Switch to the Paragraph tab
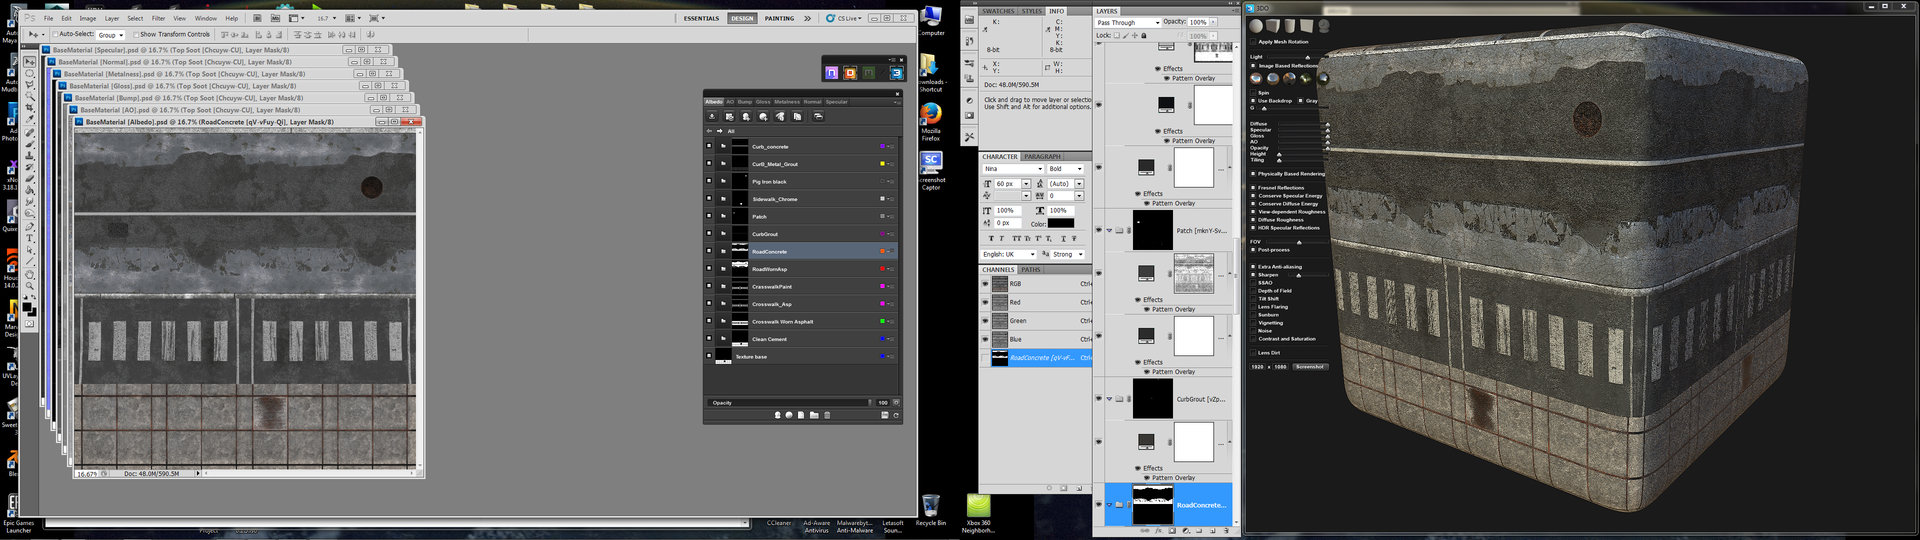This screenshot has height=540, width=1920. point(1042,157)
